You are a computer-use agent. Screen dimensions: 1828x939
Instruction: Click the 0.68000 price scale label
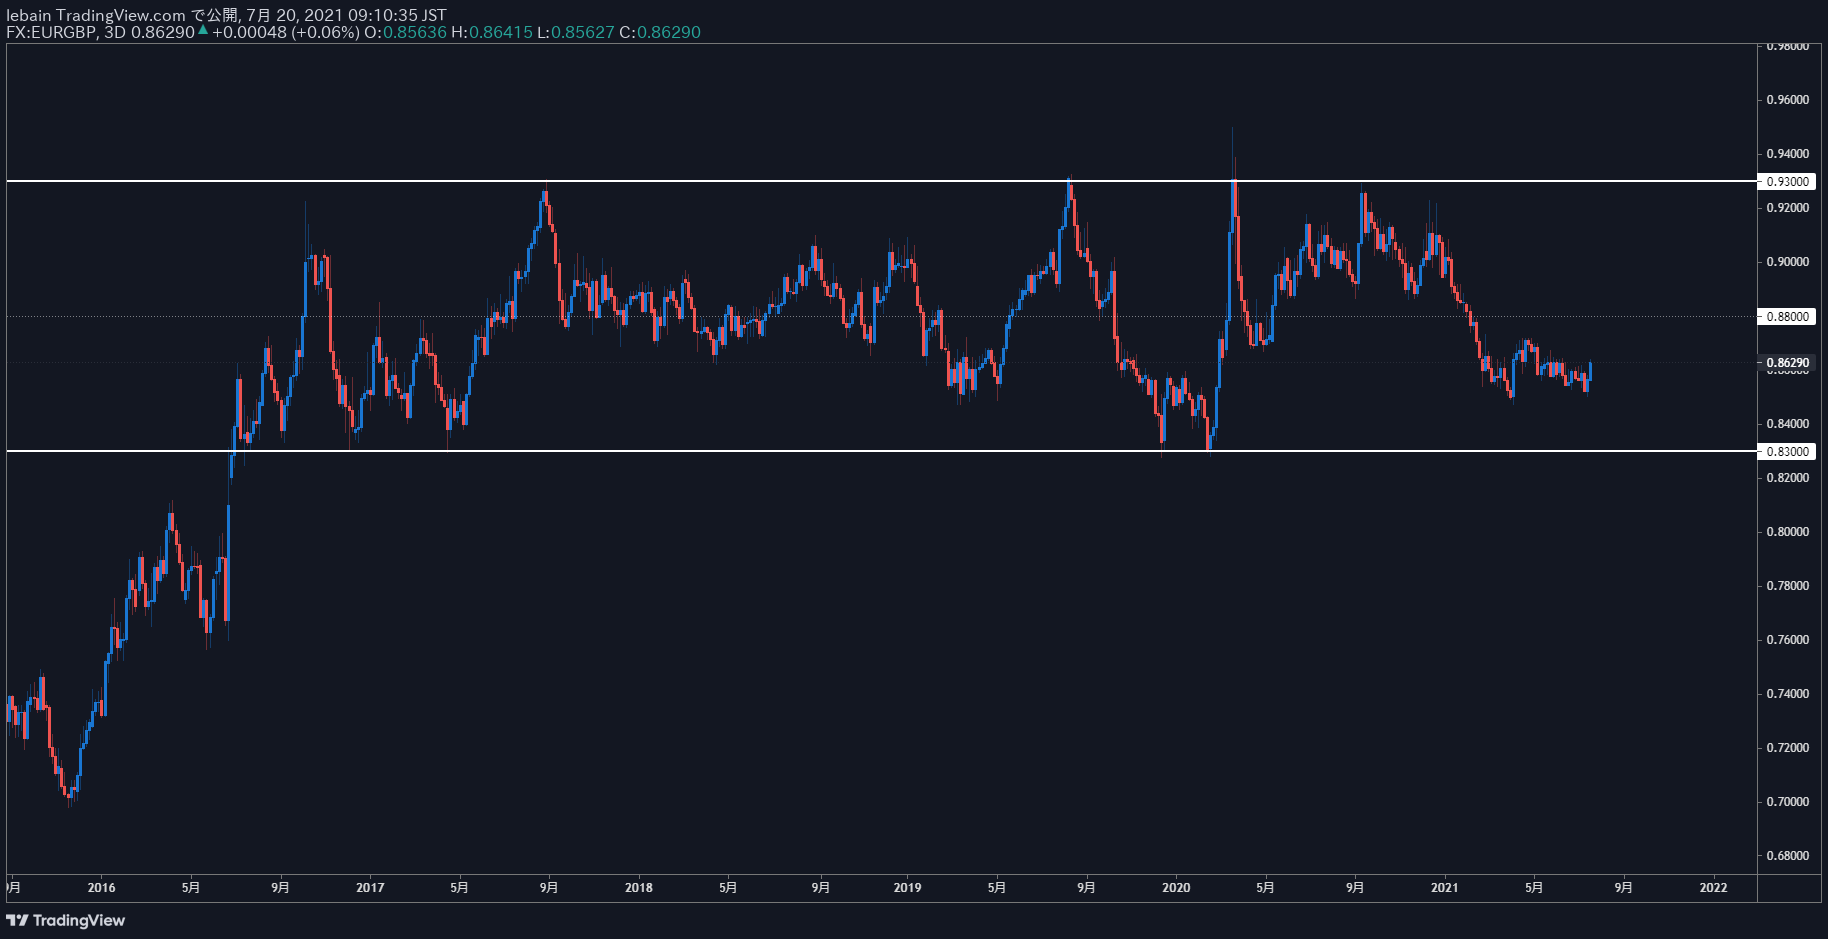[1787, 856]
